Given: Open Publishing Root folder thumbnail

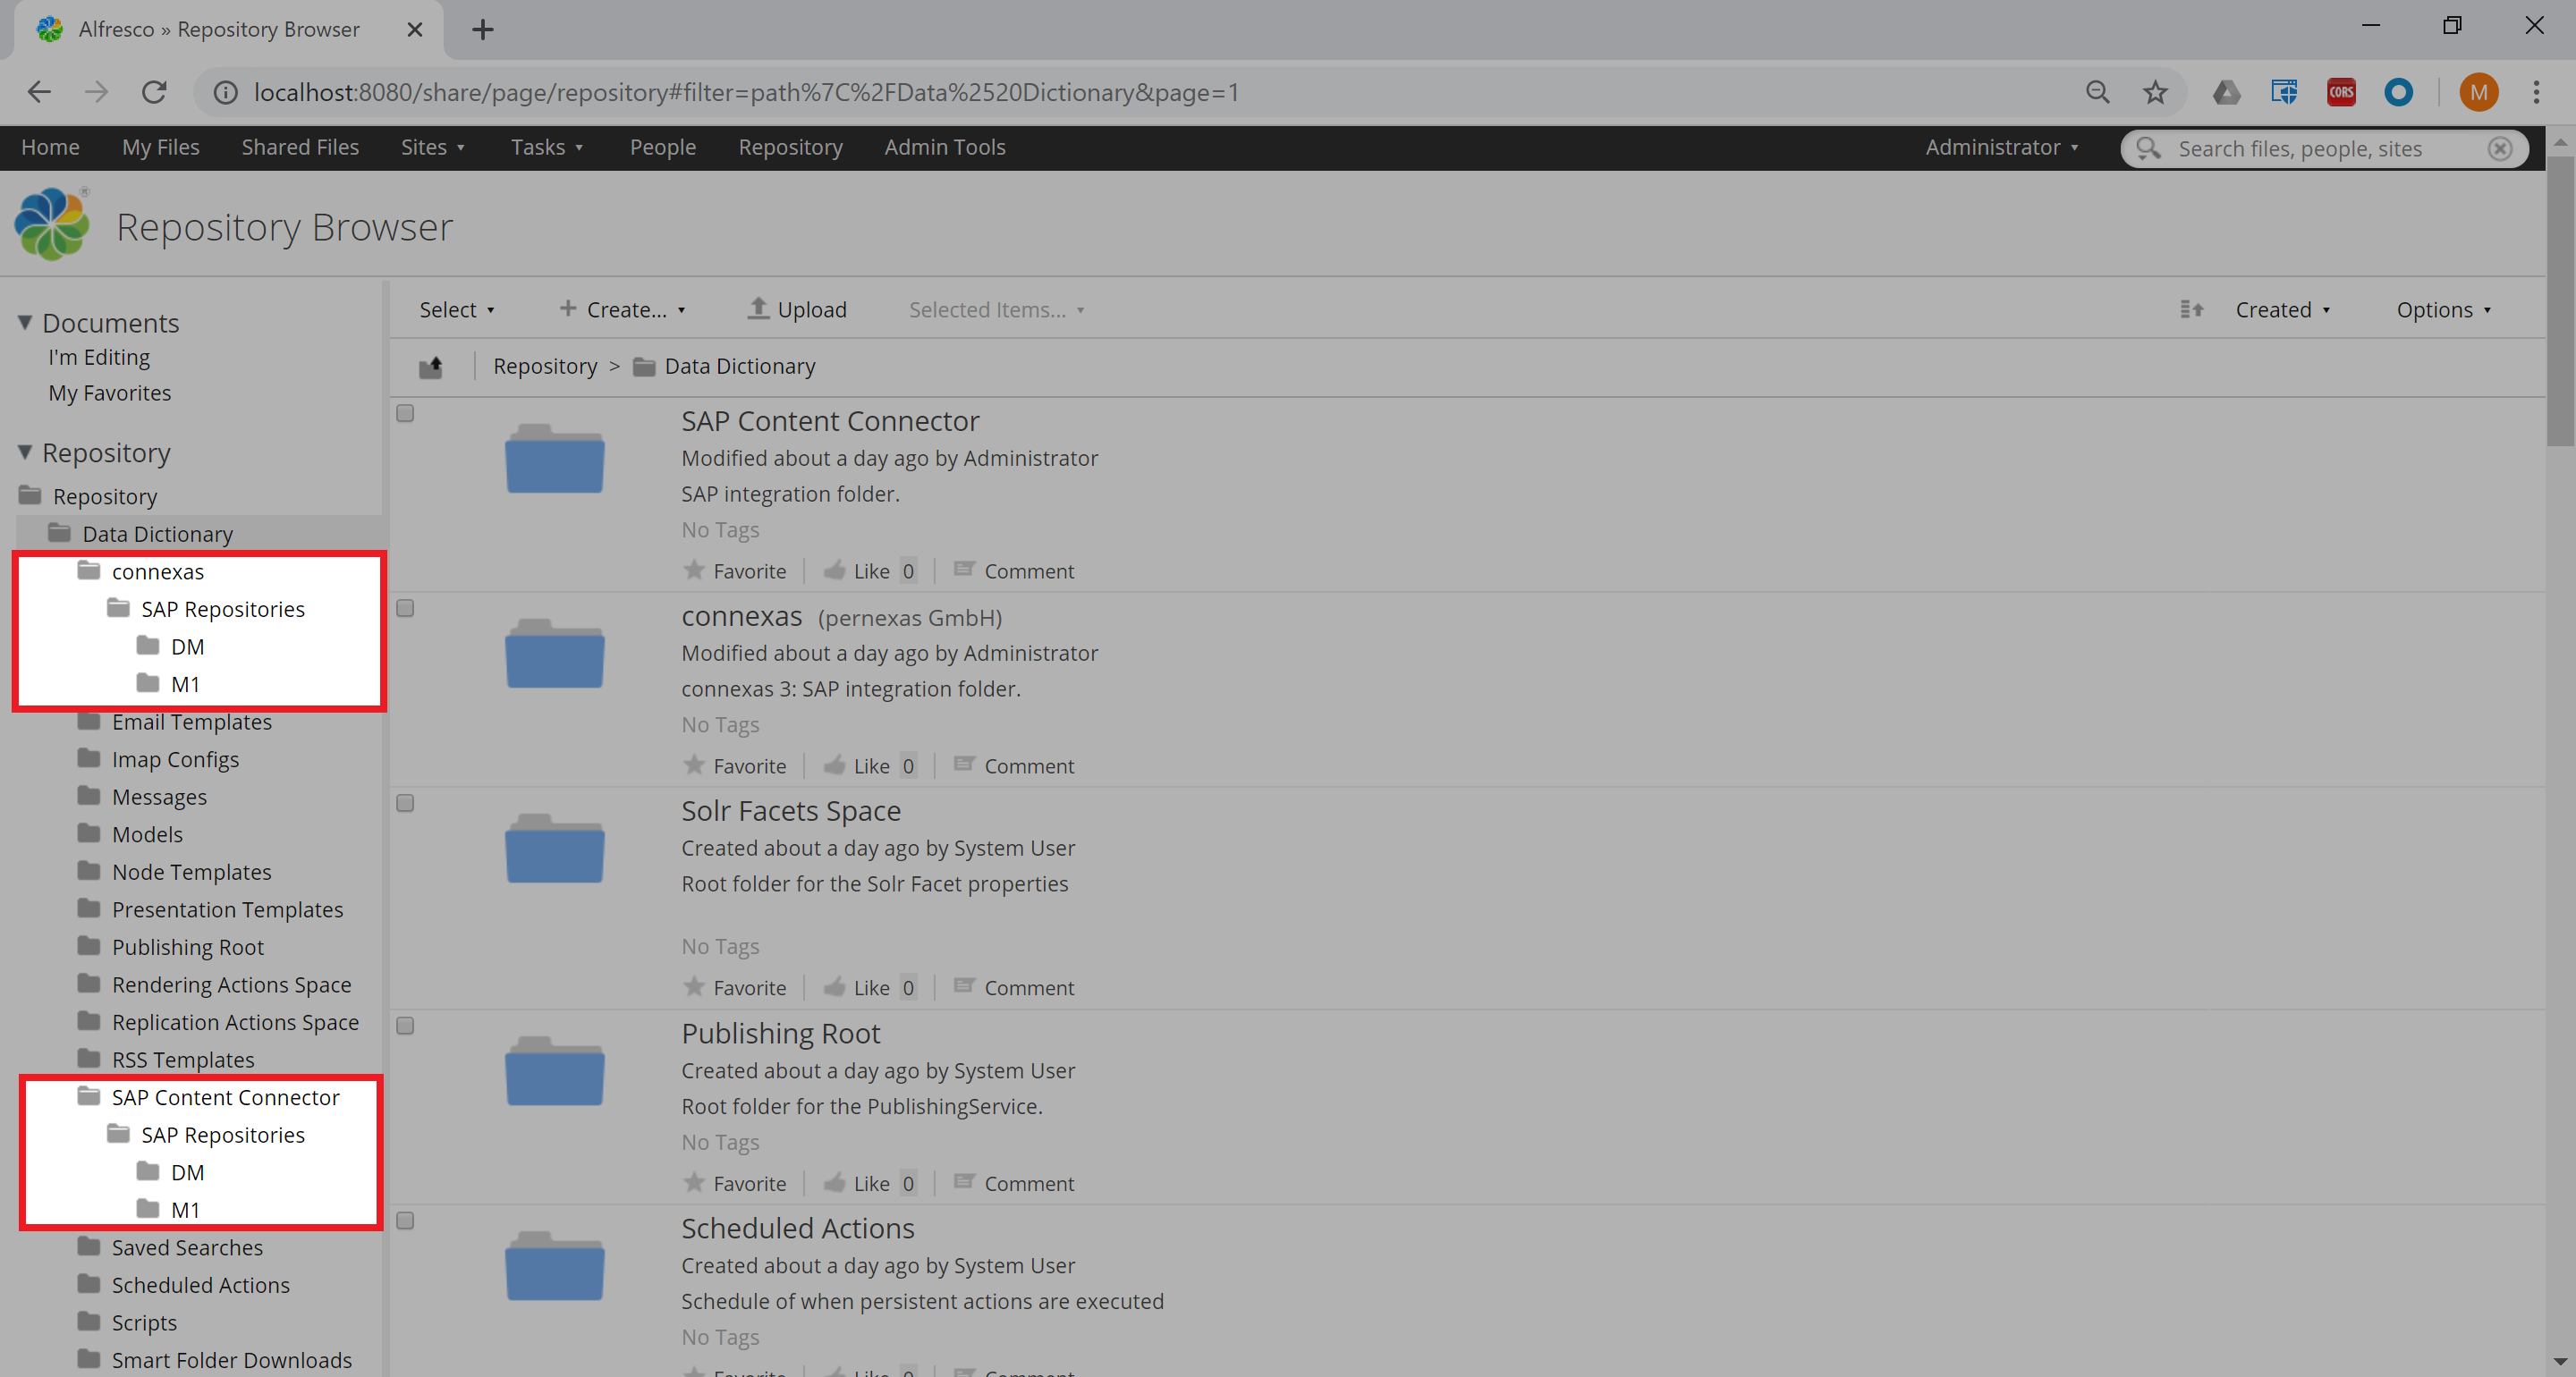Looking at the screenshot, I should point(554,1072).
